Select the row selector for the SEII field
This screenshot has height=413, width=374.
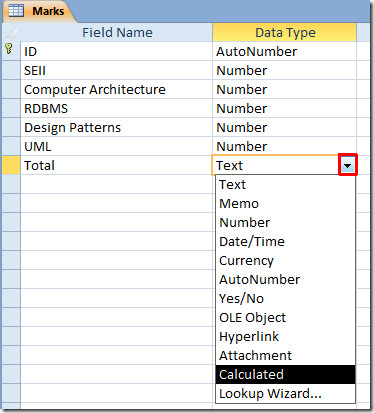tap(11, 70)
